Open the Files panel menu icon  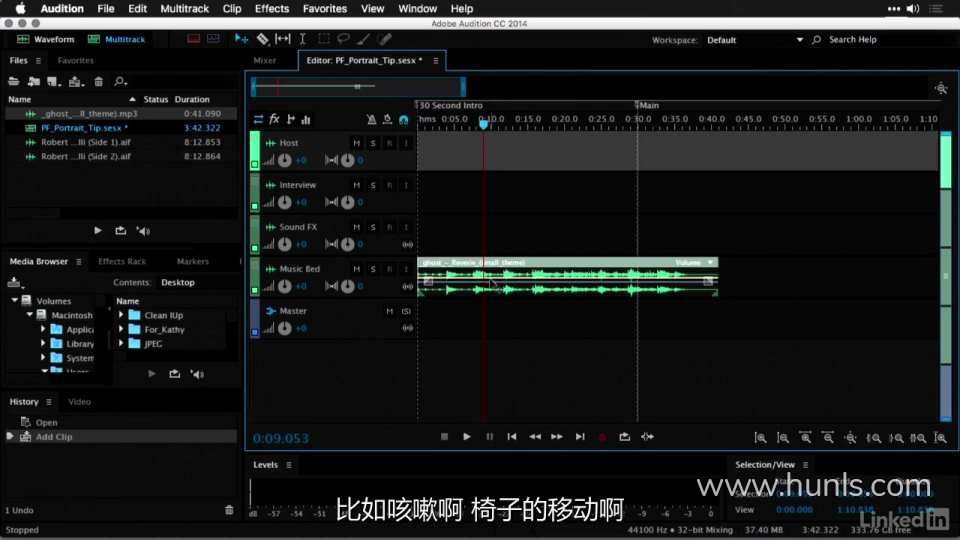38,61
